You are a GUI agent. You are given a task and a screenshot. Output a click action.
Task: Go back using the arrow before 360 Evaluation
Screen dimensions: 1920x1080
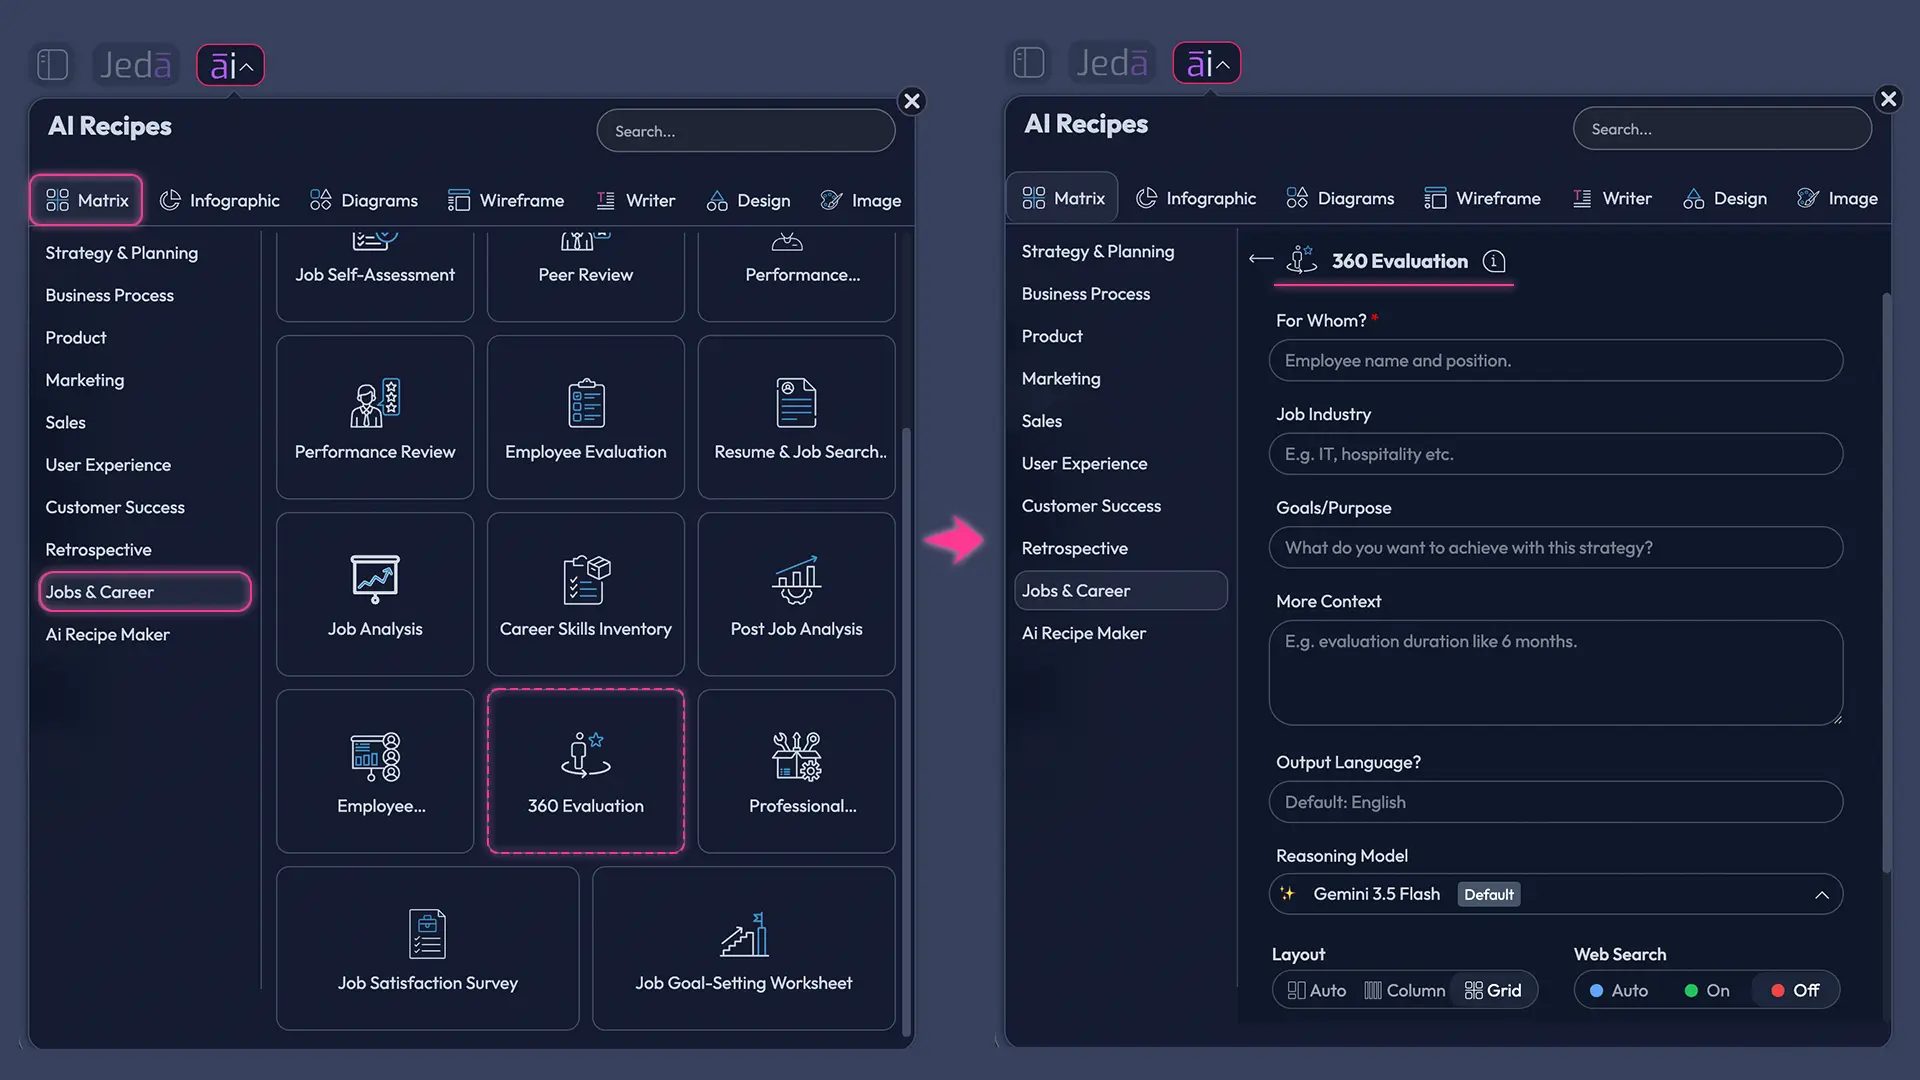point(1261,259)
